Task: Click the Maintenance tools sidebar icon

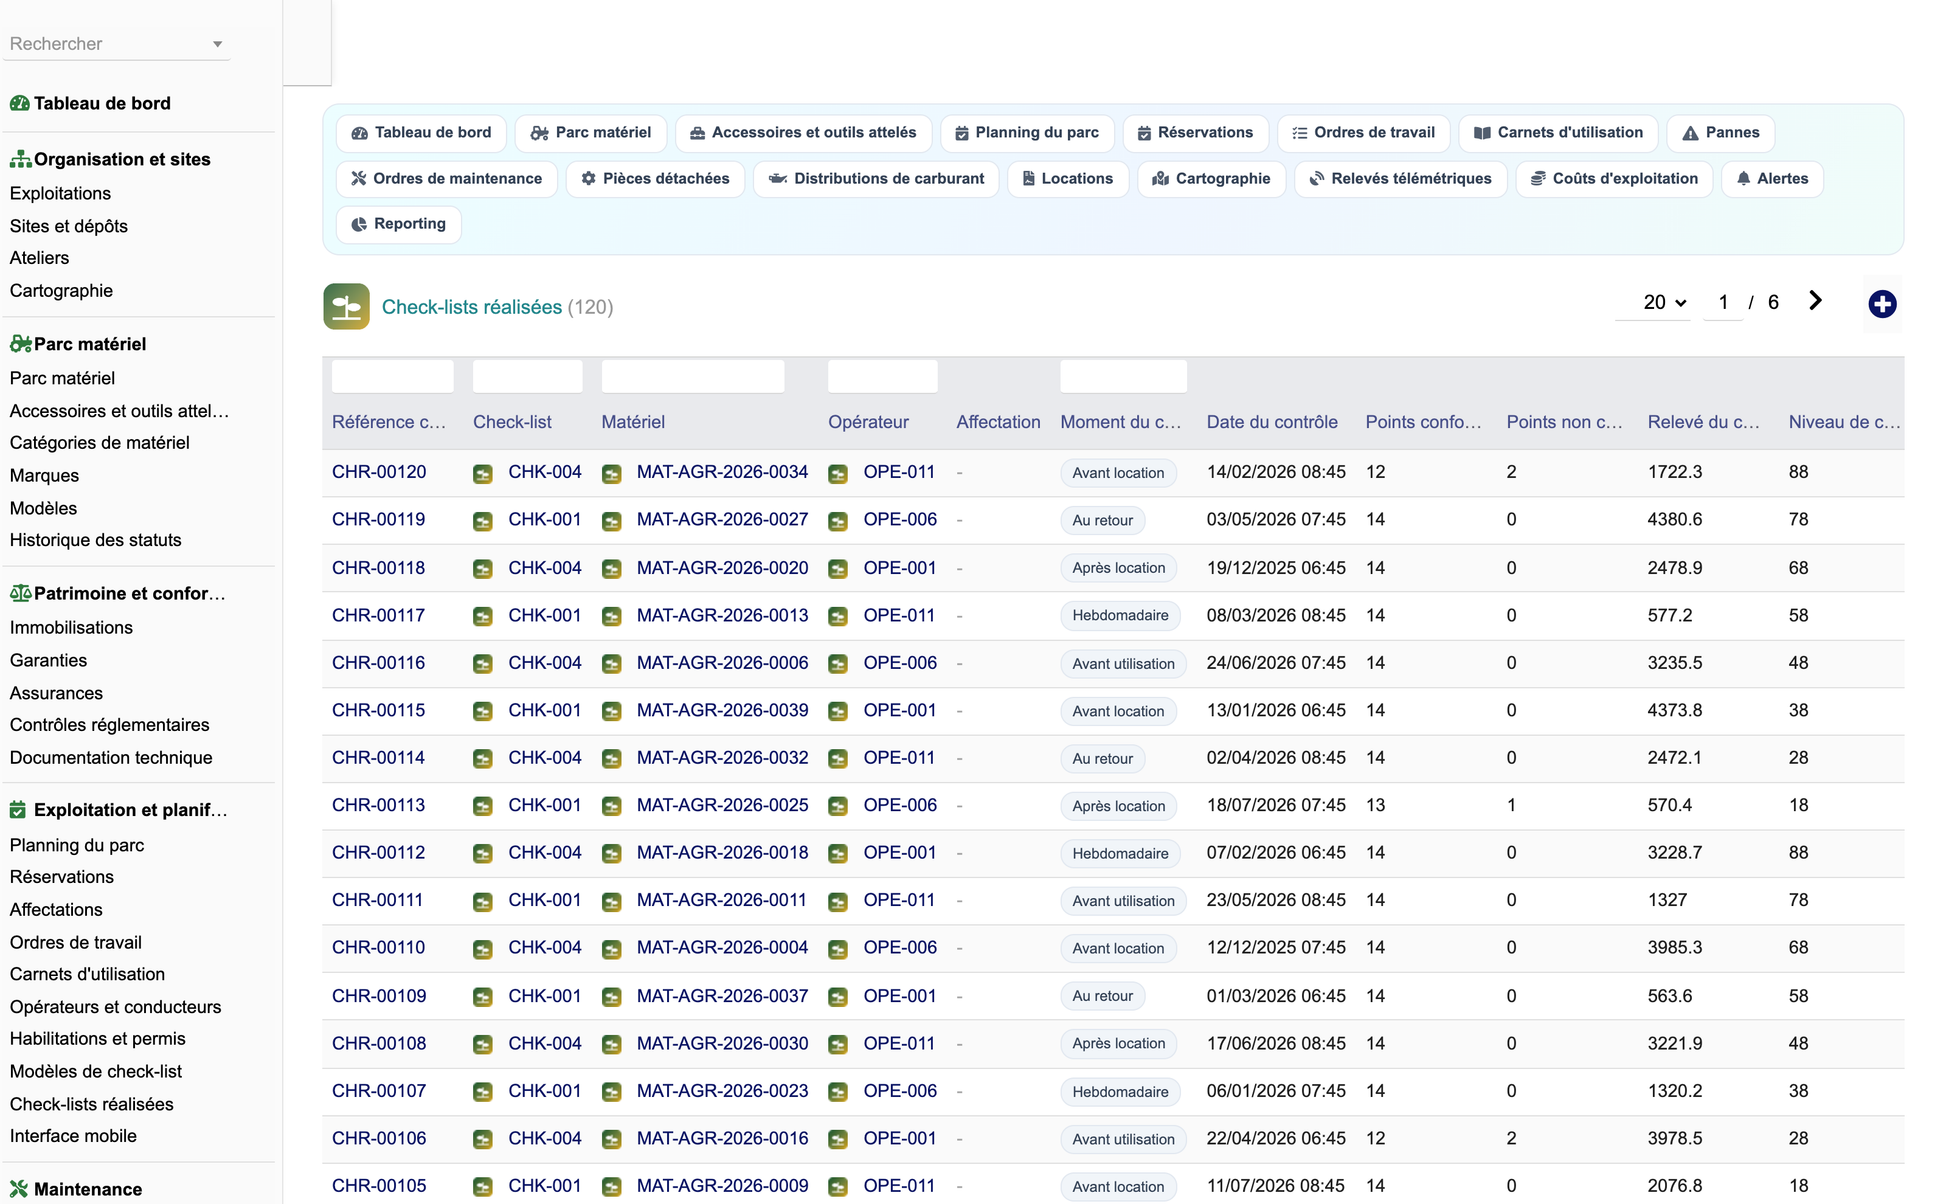Action: point(18,1189)
